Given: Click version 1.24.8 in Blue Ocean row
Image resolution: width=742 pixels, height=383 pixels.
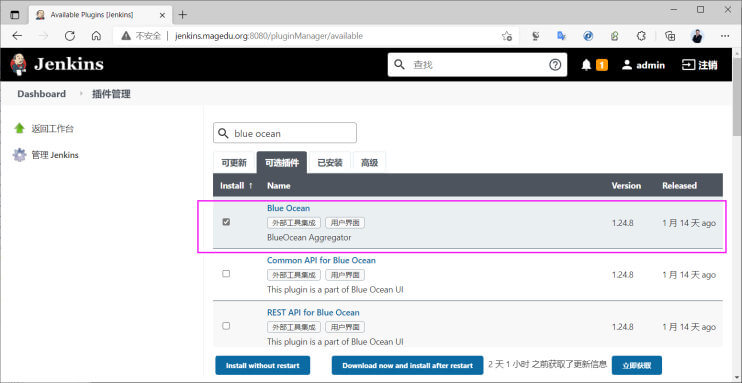Looking at the screenshot, I should pyautogui.click(x=622, y=223).
